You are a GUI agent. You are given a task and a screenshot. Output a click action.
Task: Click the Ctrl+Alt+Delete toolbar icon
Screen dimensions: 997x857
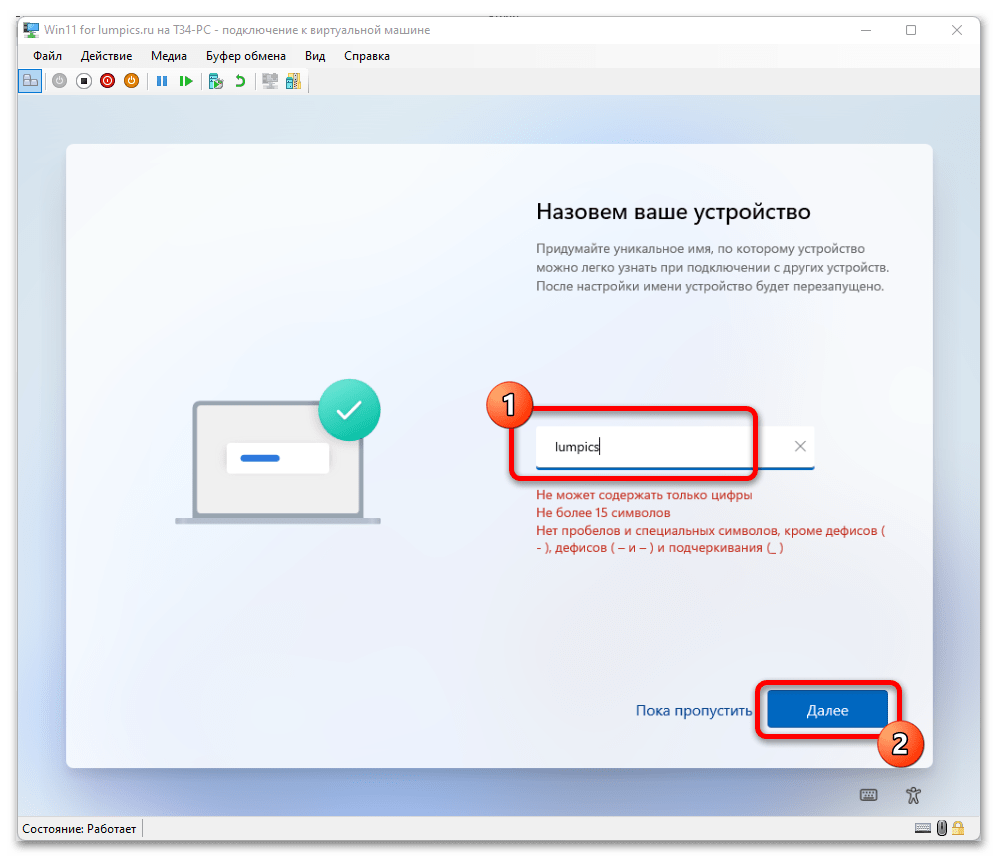[31, 81]
